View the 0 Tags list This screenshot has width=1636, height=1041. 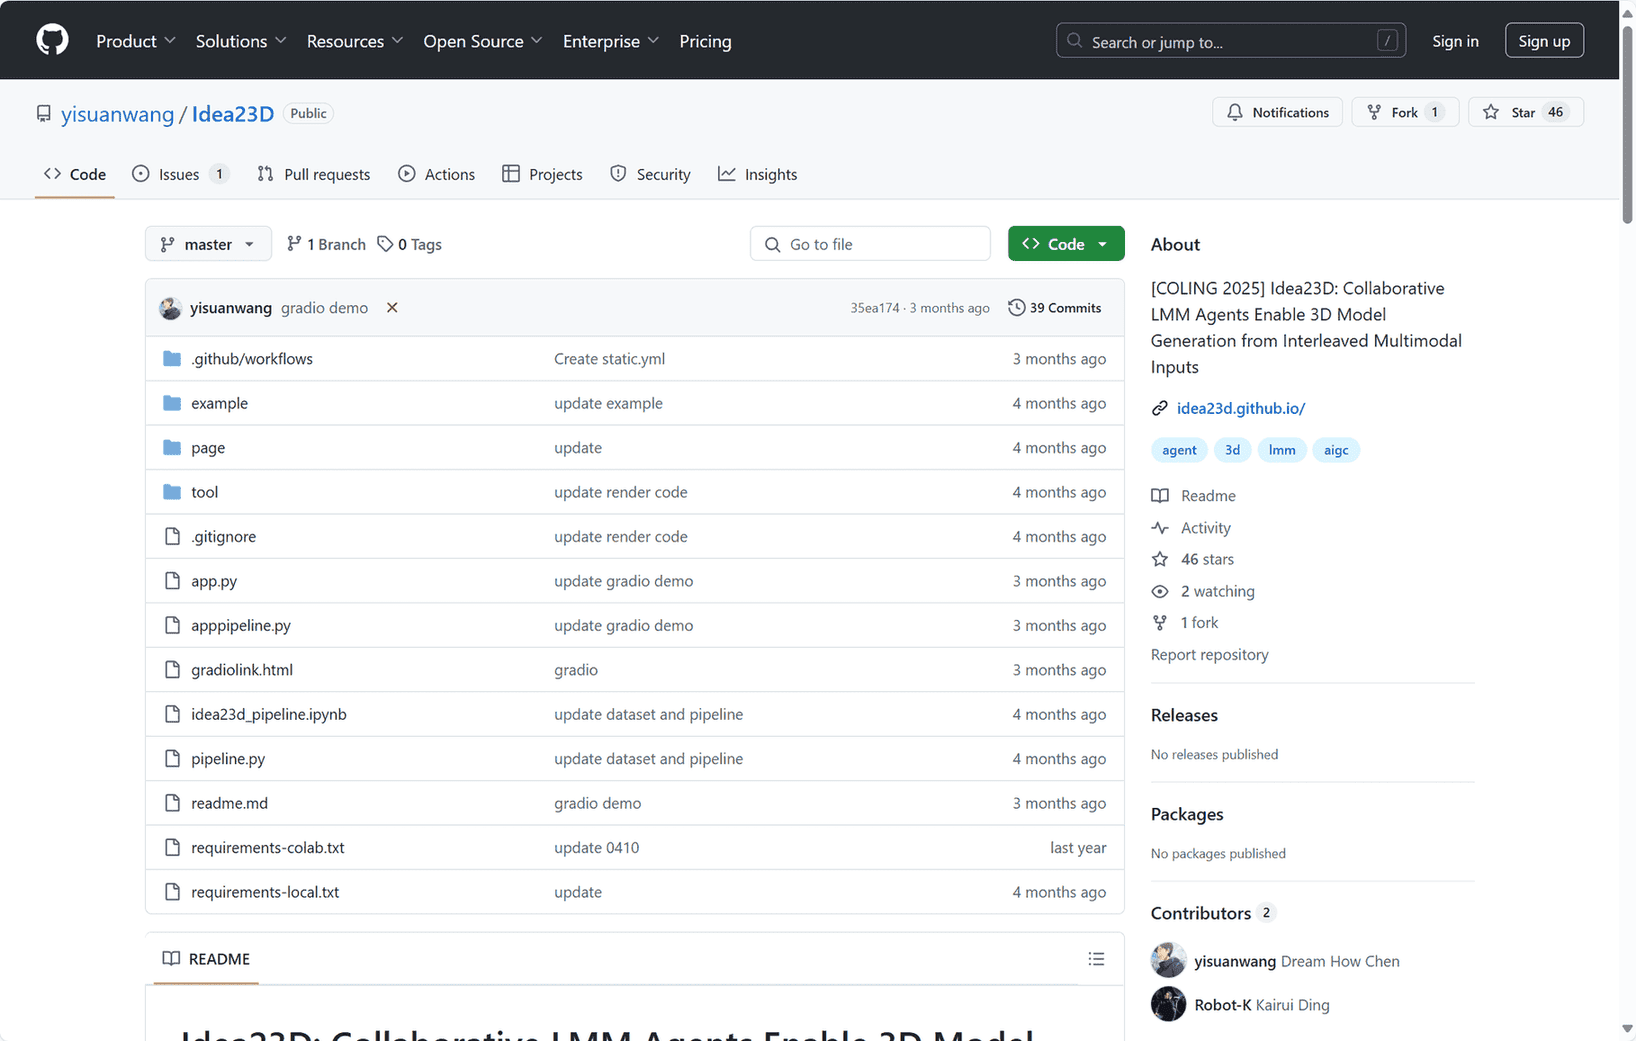(410, 244)
